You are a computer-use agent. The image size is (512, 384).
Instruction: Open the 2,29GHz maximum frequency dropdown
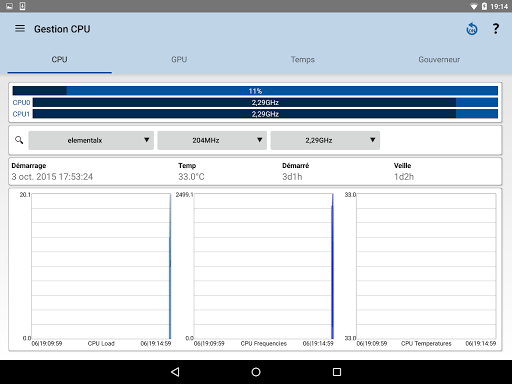click(325, 140)
